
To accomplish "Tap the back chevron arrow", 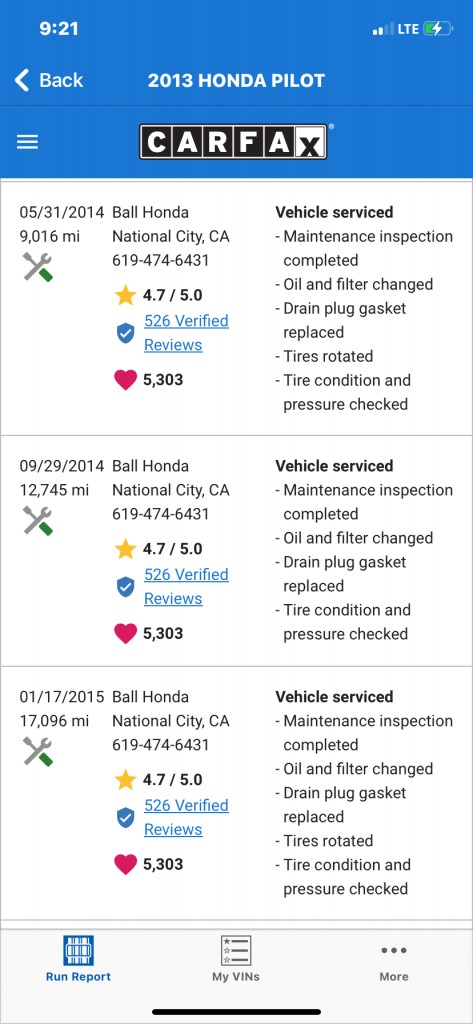I will pyautogui.click(x=22, y=80).
